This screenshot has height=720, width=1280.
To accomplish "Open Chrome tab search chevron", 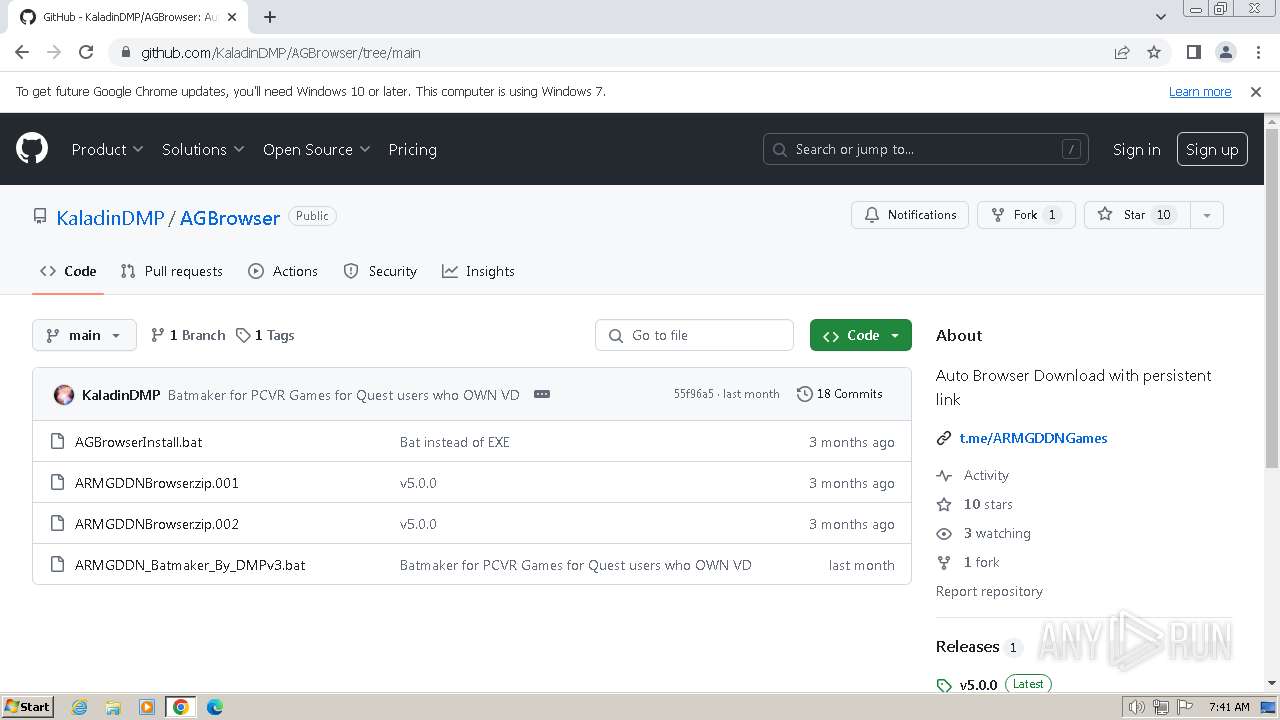I will click(x=1161, y=16).
